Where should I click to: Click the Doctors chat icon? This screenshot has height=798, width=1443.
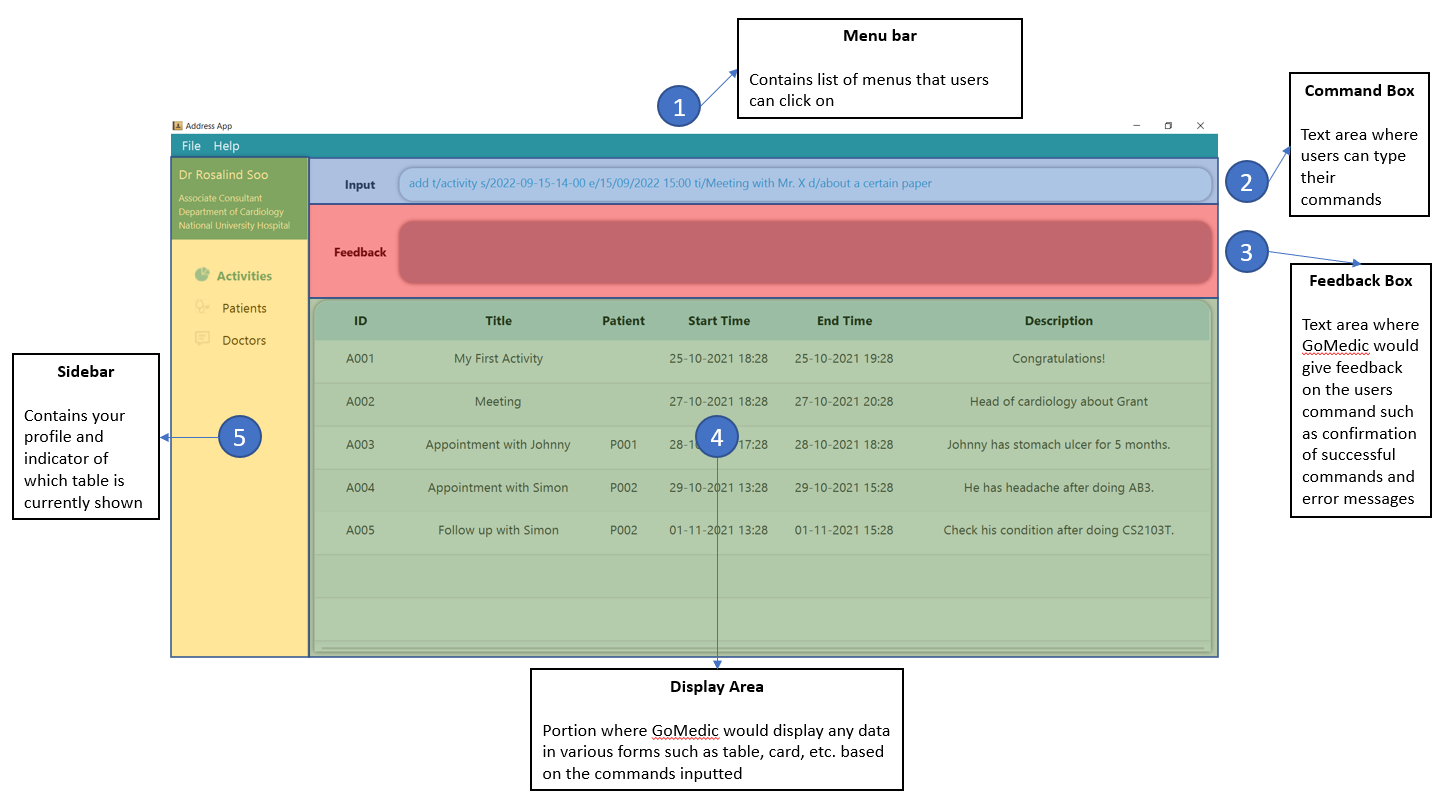202,339
